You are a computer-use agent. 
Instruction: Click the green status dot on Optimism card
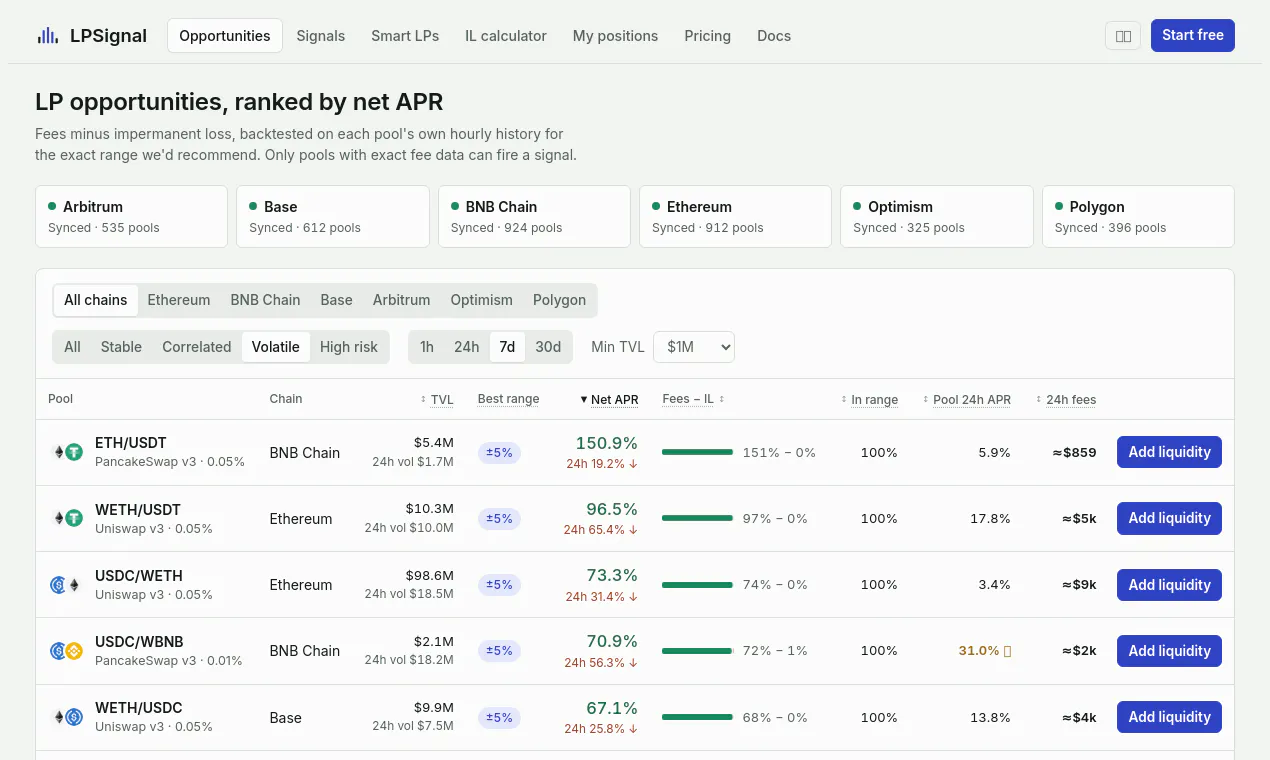click(x=857, y=206)
